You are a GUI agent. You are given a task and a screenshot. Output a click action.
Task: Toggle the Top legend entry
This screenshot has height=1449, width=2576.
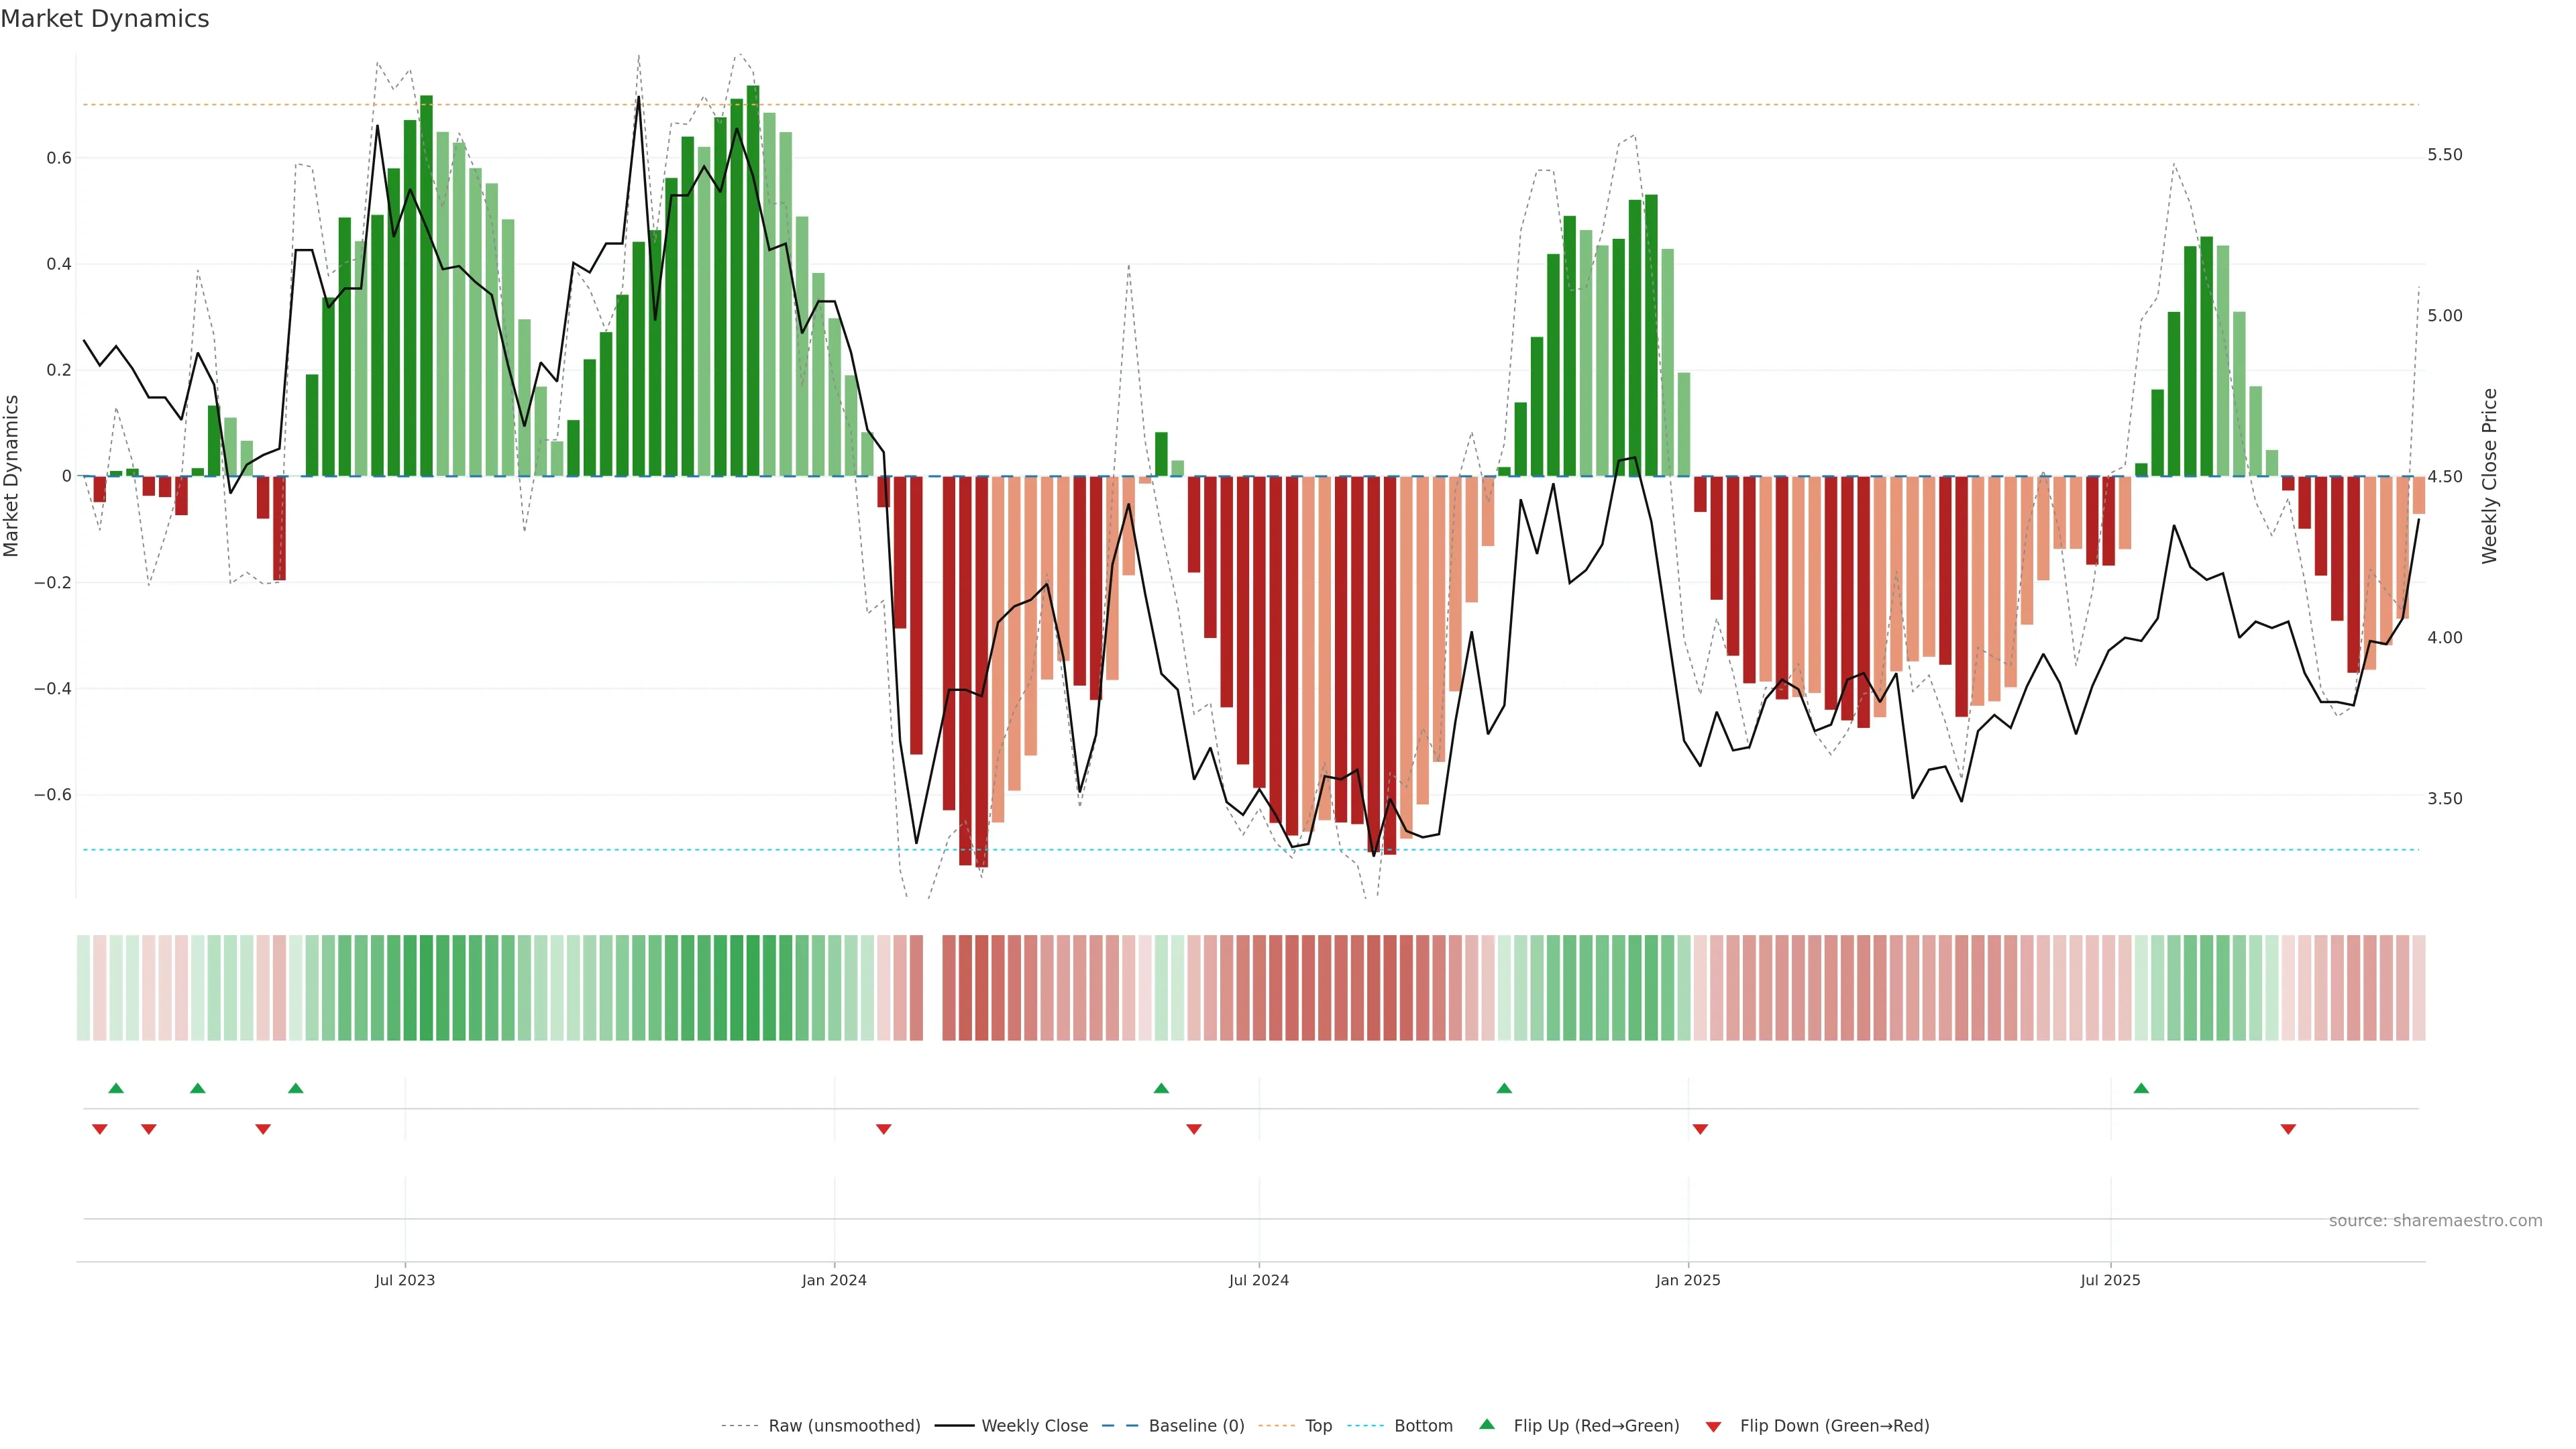[1318, 1426]
